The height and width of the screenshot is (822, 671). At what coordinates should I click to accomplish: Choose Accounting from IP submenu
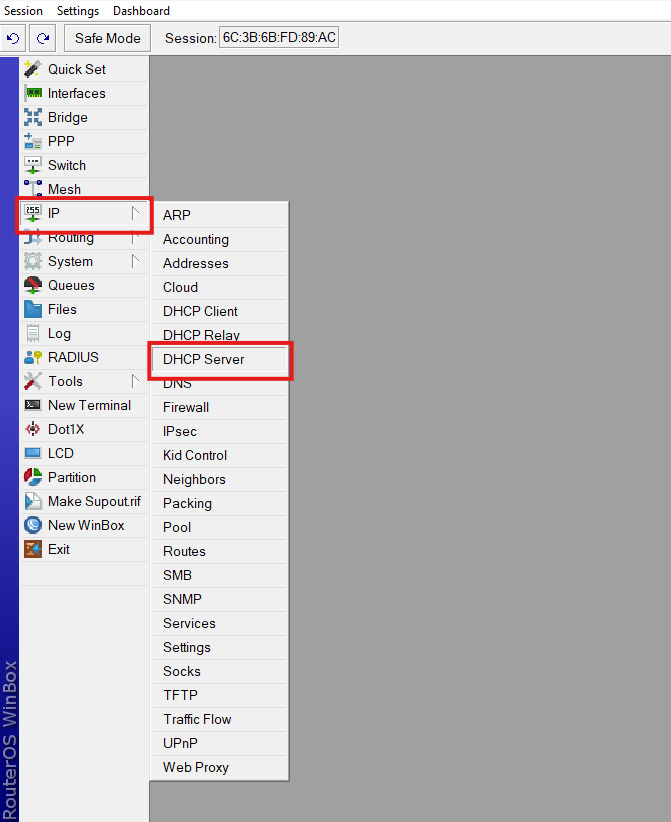[x=220, y=240]
